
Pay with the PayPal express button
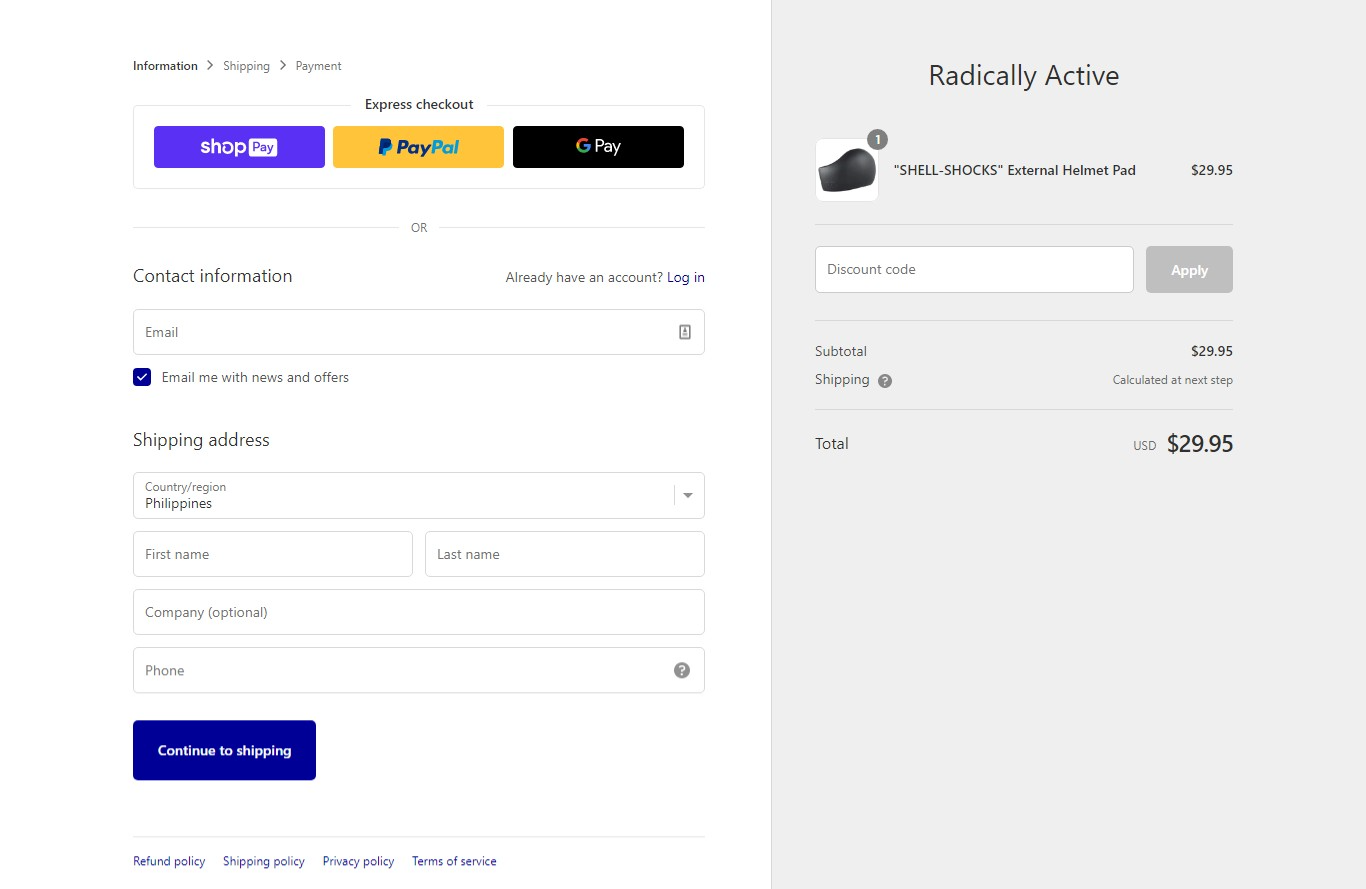coord(418,147)
